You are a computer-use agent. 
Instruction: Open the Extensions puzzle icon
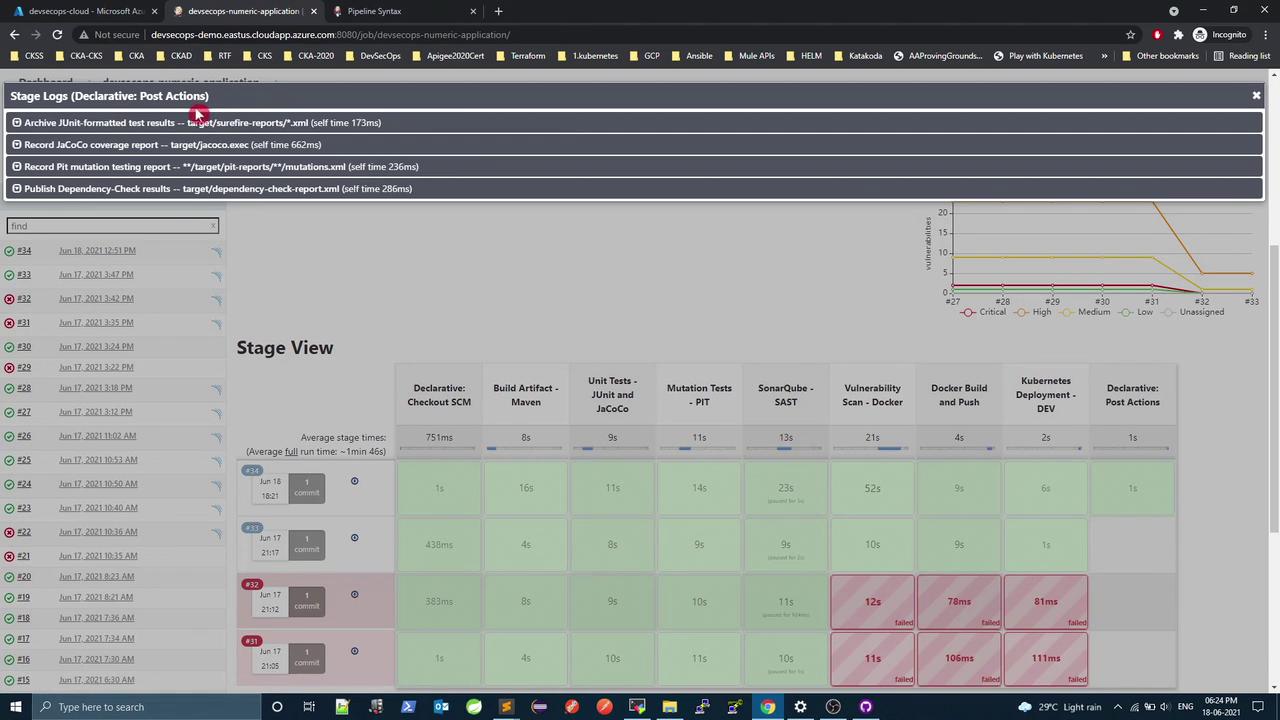pyautogui.click(x=1178, y=34)
